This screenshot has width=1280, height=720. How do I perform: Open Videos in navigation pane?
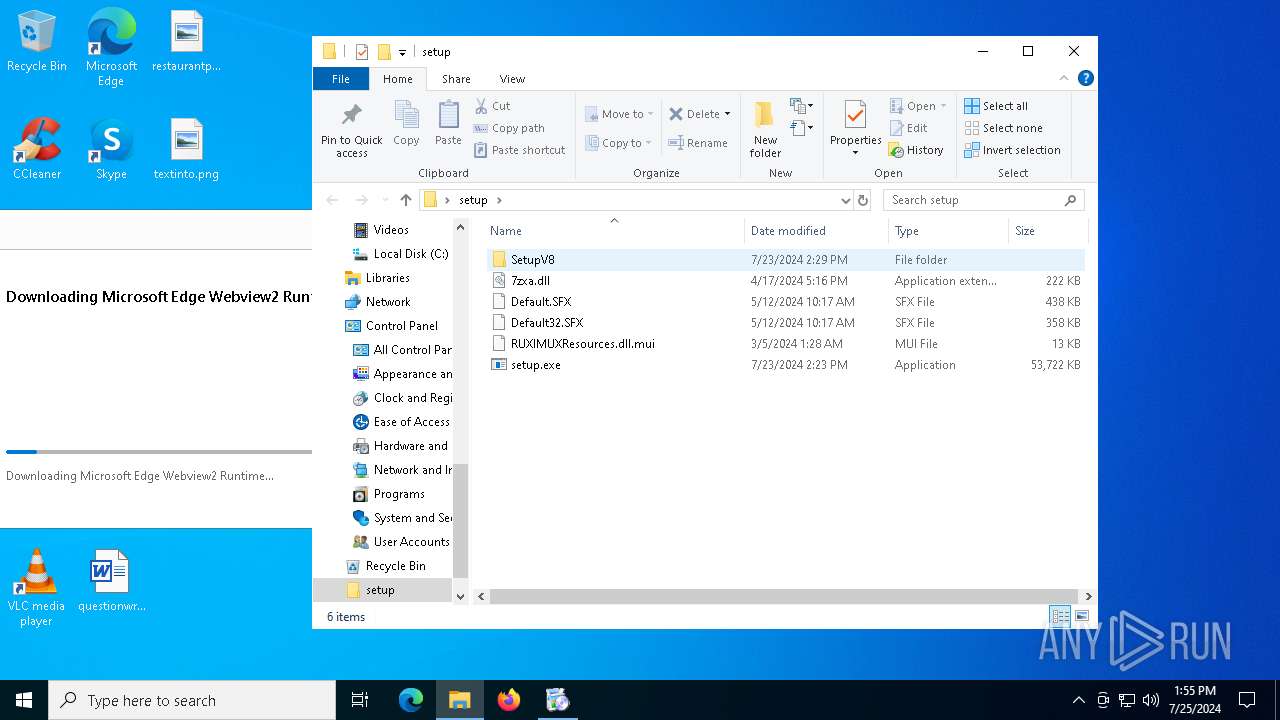tap(391, 230)
